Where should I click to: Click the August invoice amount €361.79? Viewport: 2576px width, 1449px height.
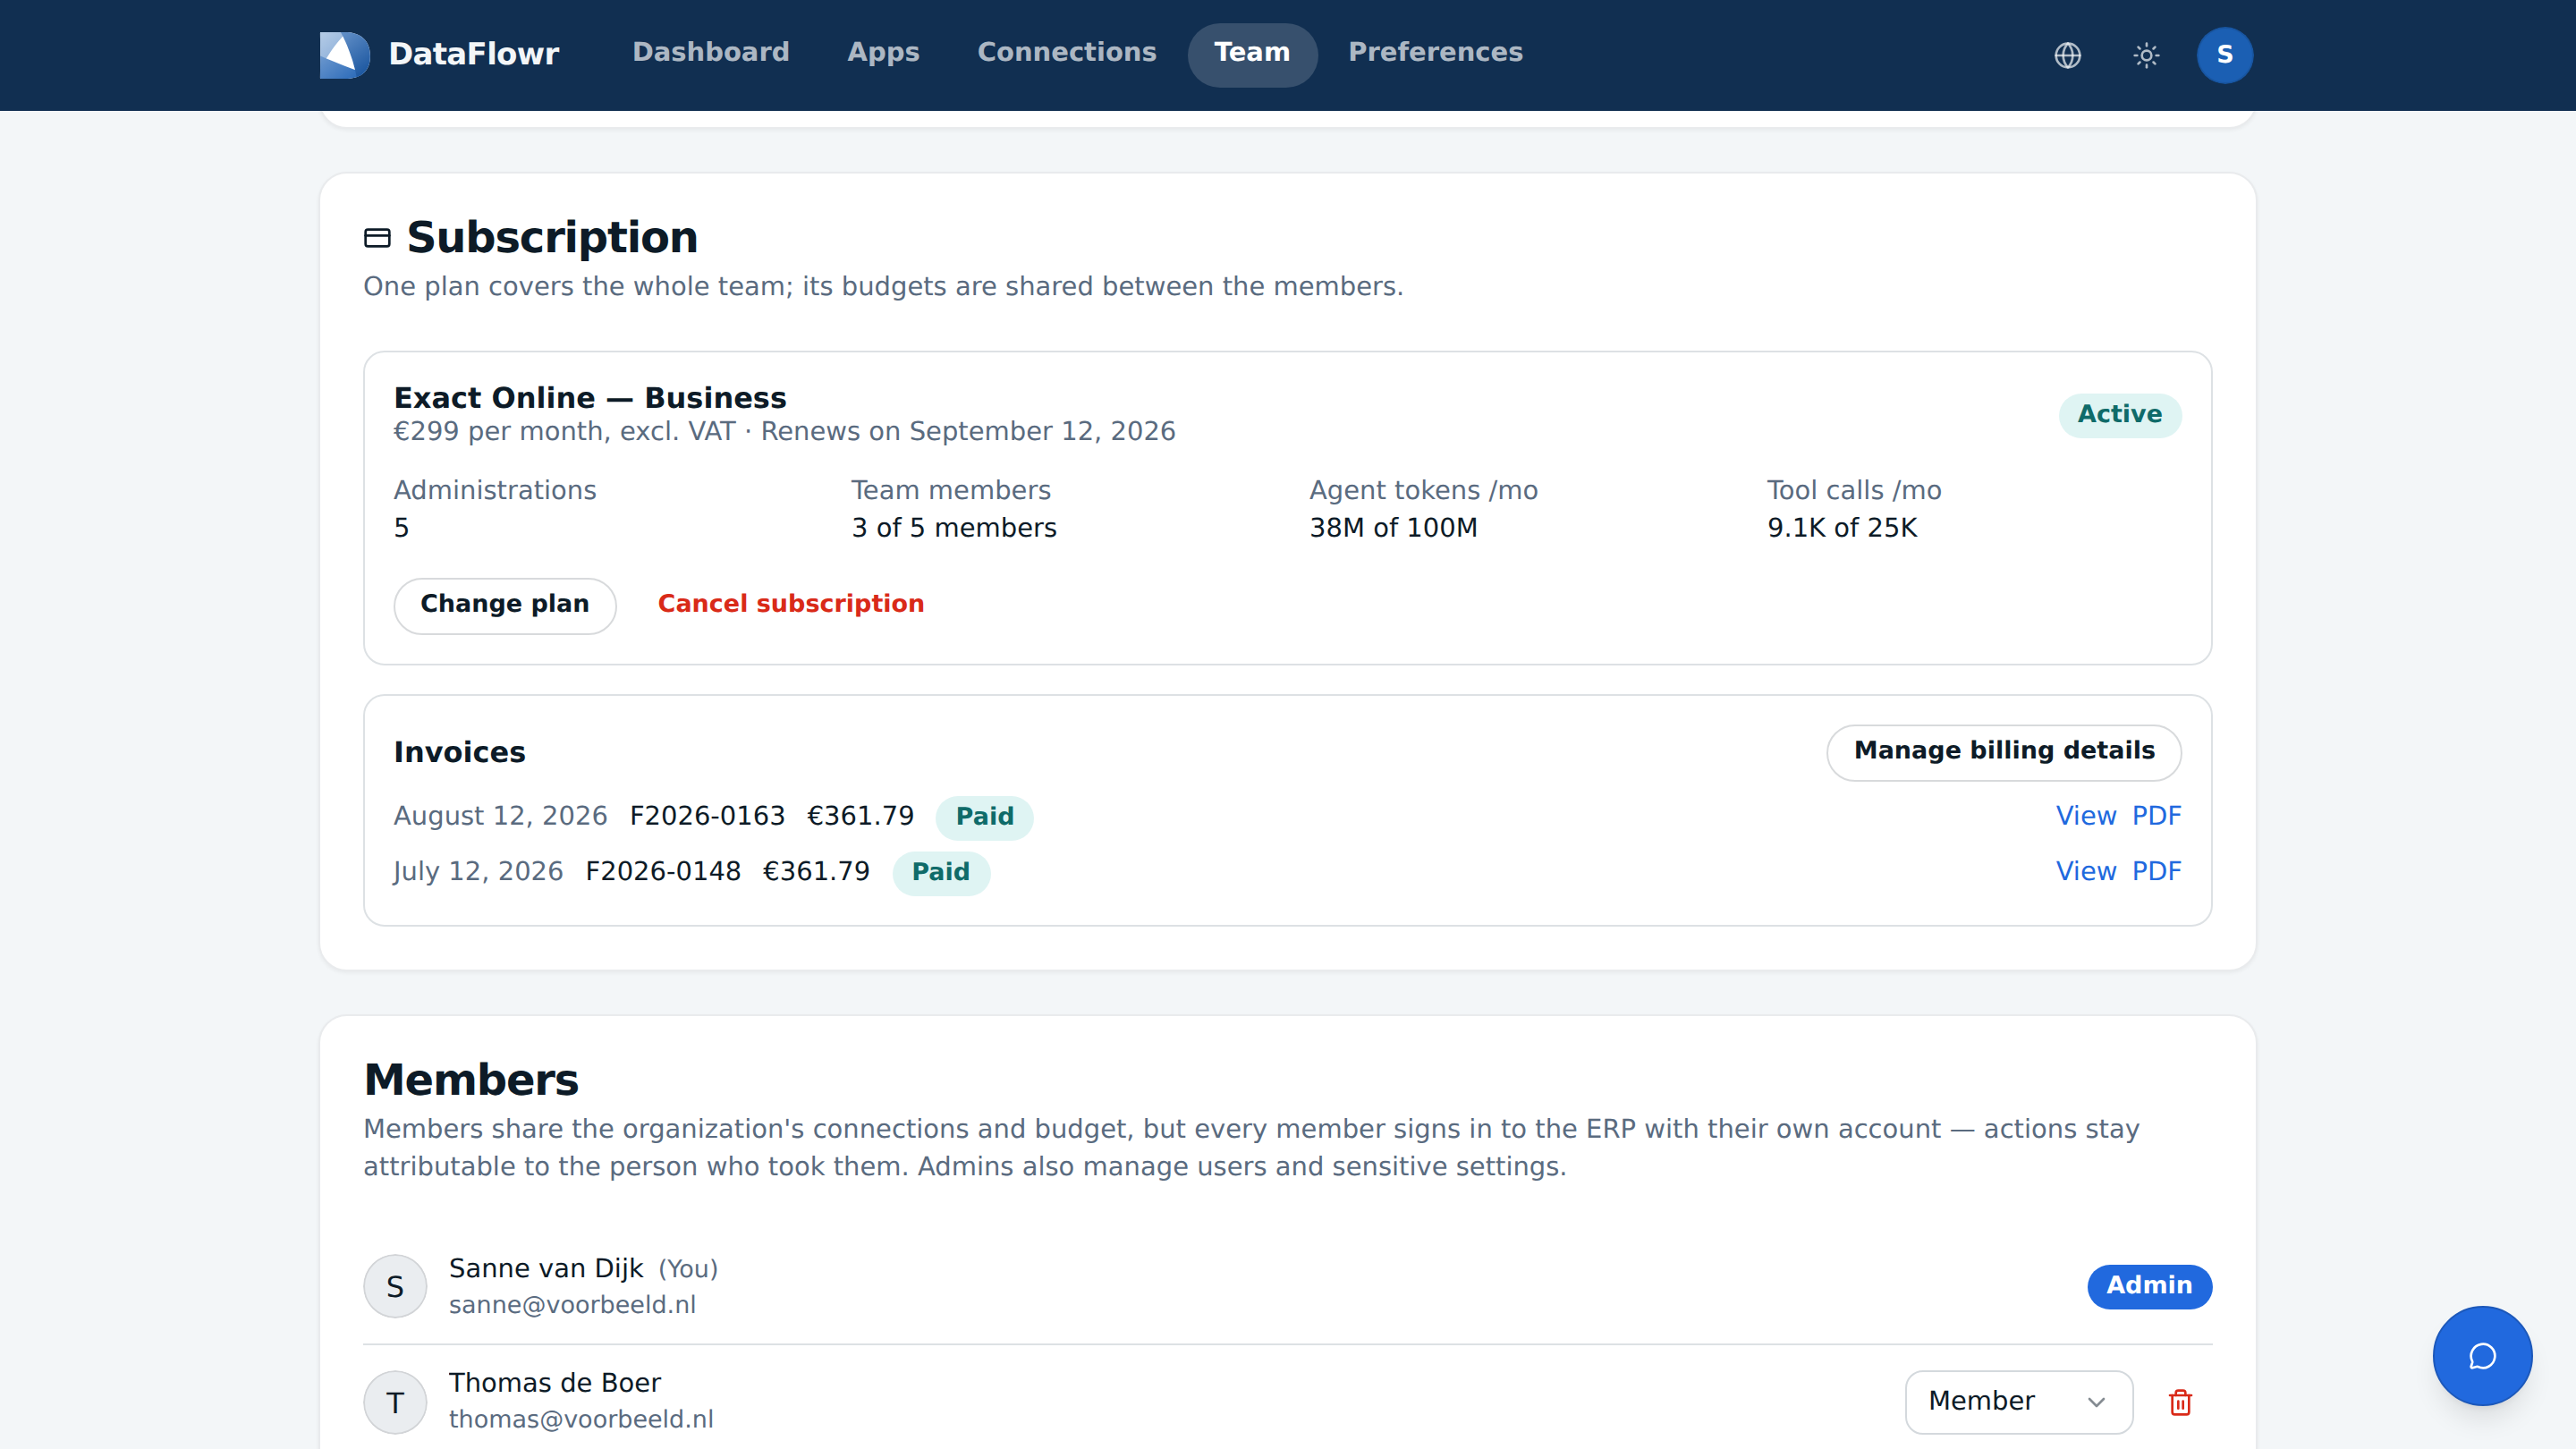tap(861, 816)
